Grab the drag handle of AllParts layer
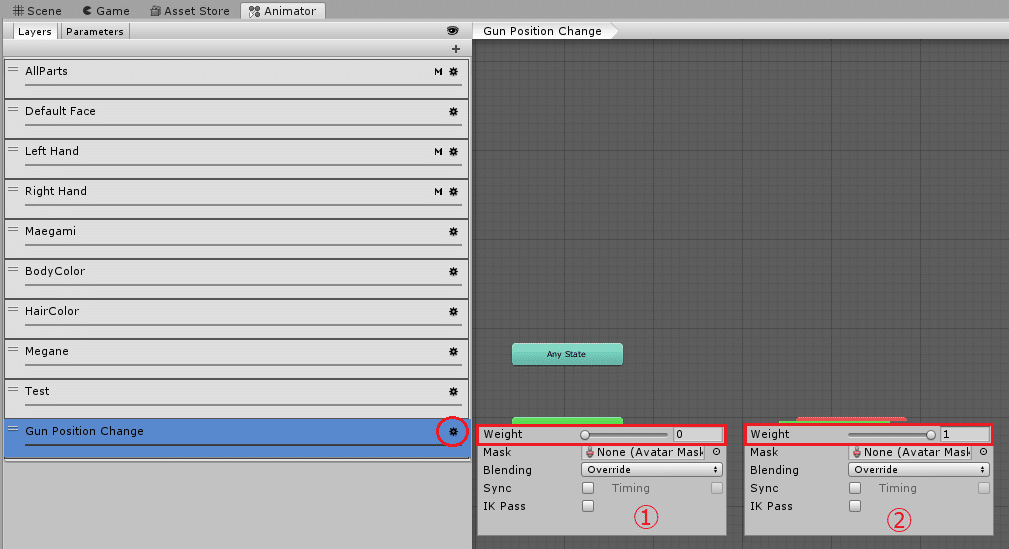 (13, 70)
